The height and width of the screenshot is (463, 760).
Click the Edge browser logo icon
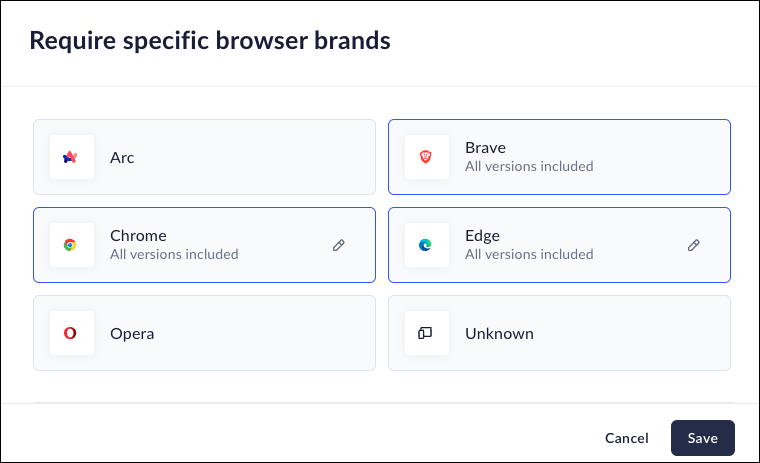(426, 245)
